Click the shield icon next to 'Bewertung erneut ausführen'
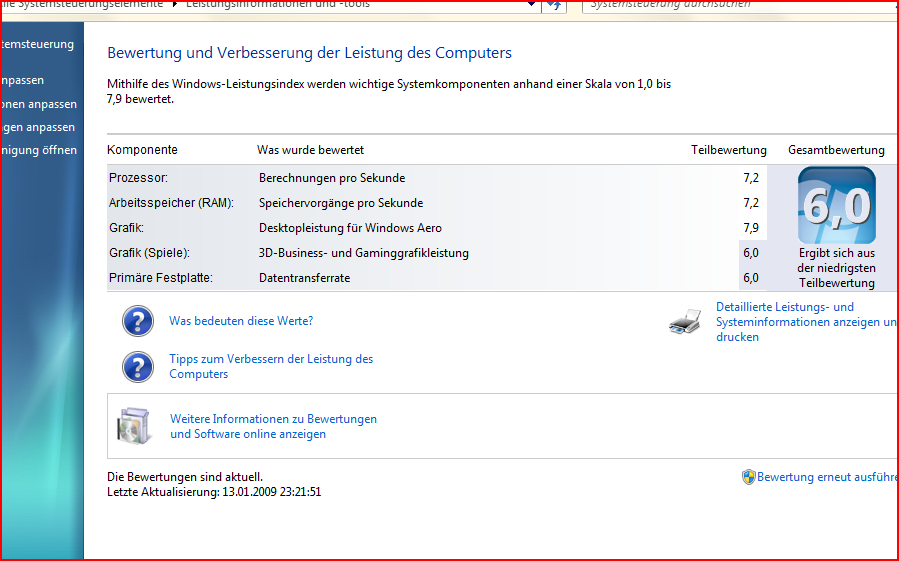Viewport: 899px width, 561px height. 748,477
